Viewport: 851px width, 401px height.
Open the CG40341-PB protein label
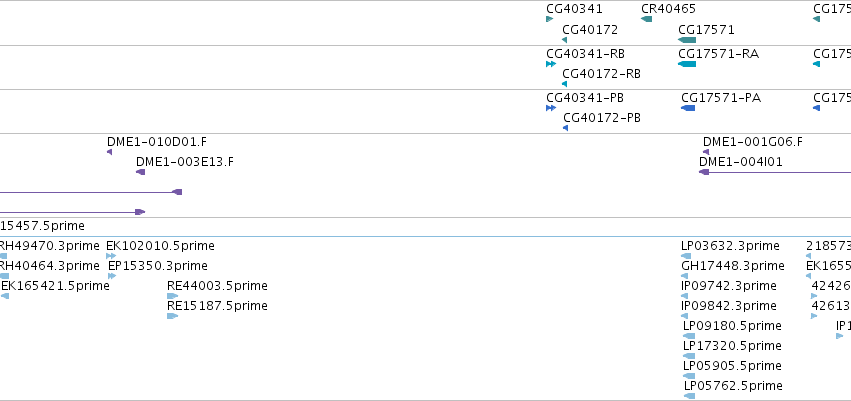pos(585,98)
